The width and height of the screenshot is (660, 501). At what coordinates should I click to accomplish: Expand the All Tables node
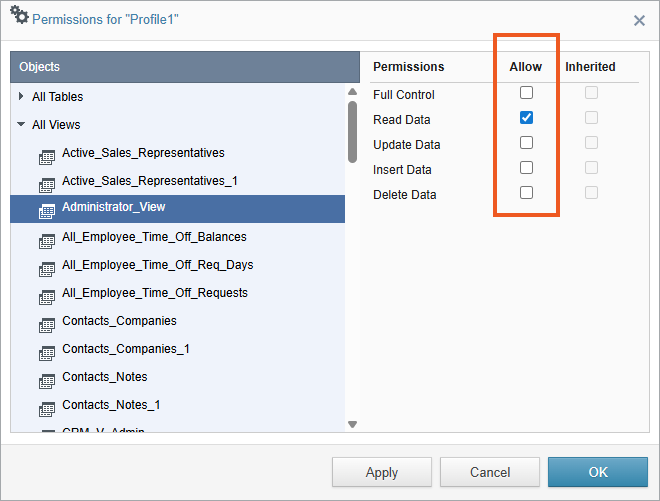click(x=21, y=96)
